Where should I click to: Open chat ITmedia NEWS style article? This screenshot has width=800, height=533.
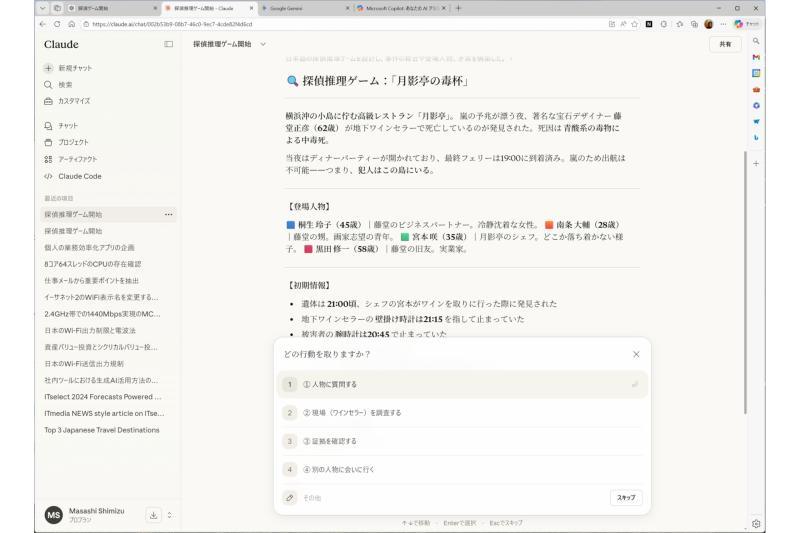click(x=104, y=413)
